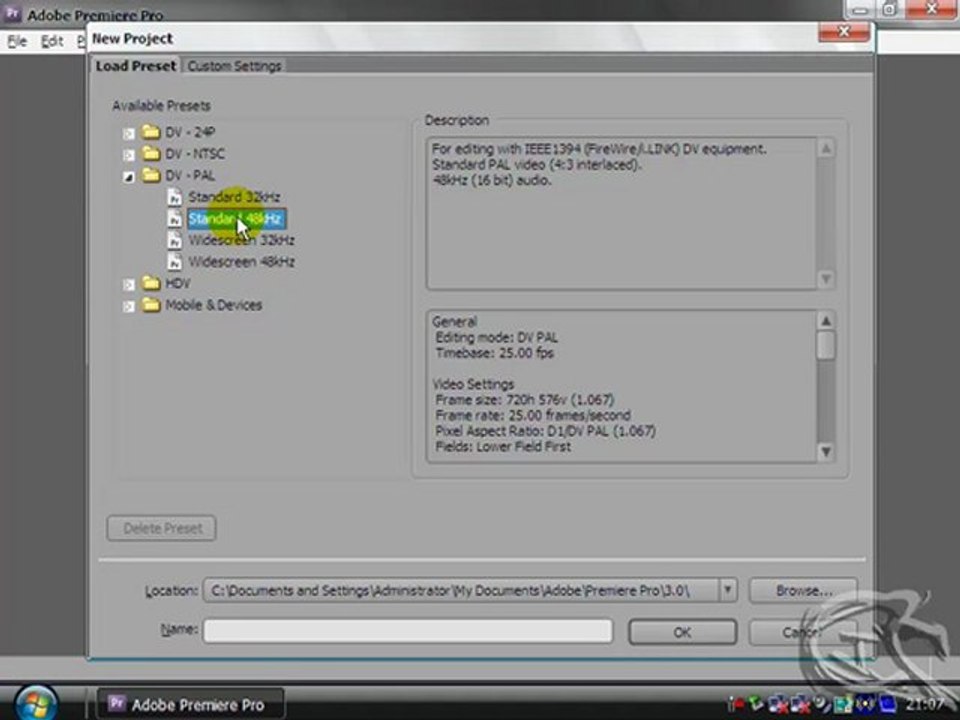Click the text 'Editing mode: DV PAL'
The image size is (960, 720).
pyautogui.click(x=497, y=337)
